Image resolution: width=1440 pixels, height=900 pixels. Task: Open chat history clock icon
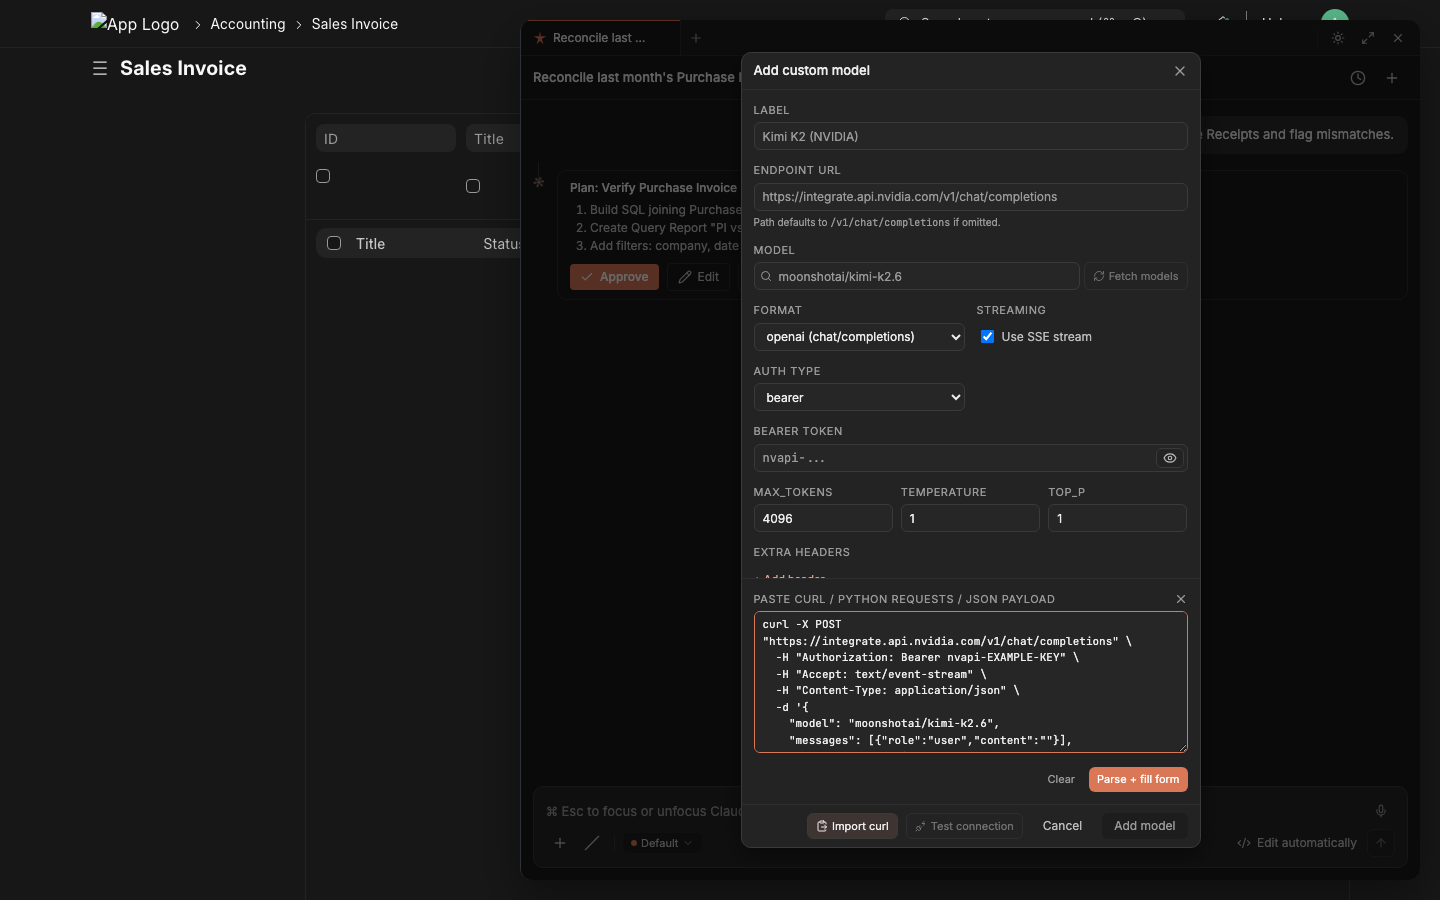[x=1358, y=78]
